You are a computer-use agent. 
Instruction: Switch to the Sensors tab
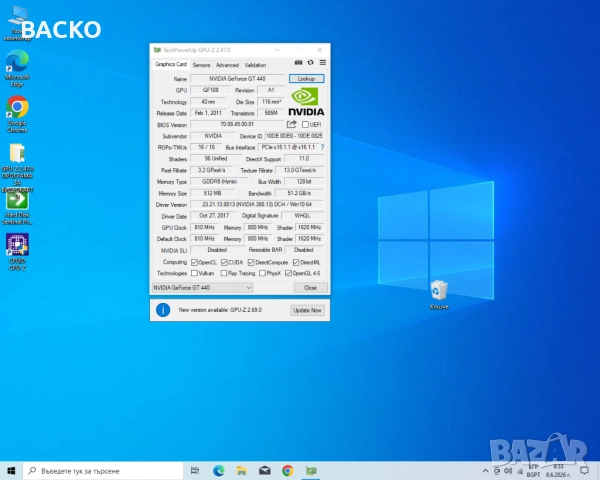pyautogui.click(x=201, y=65)
